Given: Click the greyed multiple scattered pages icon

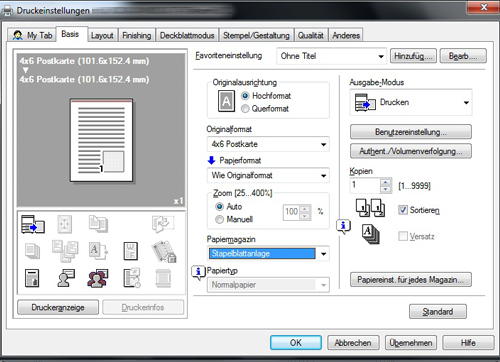Looking at the screenshot, I should pos(65,251).
